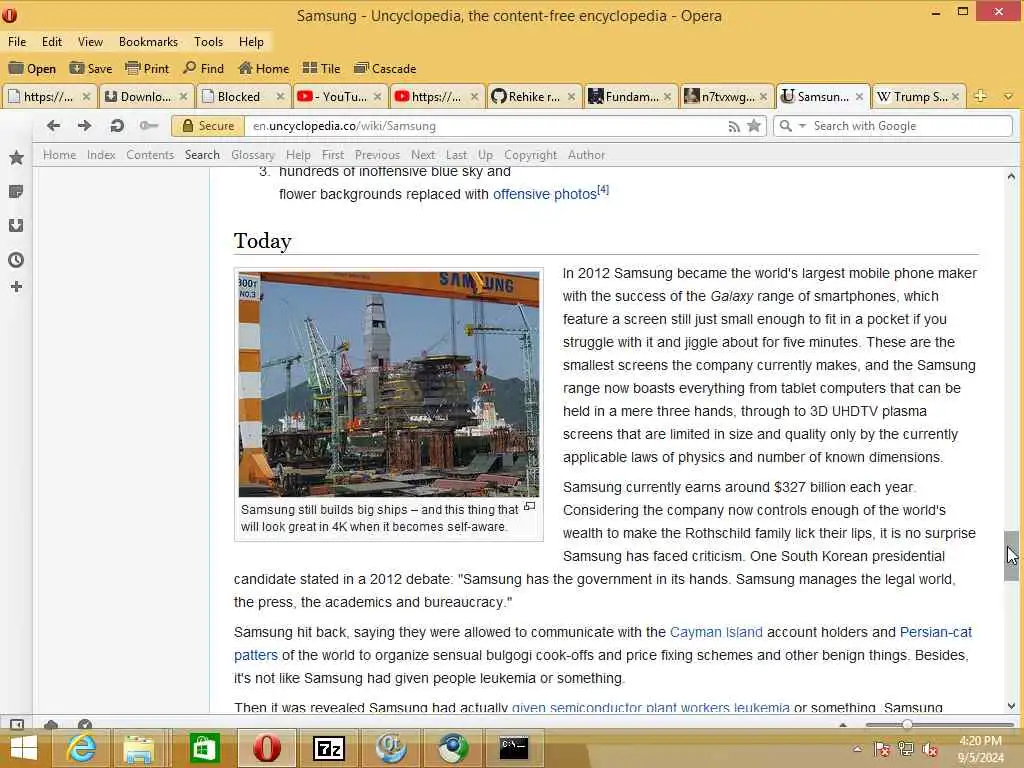Reload the page
This screenshot has width=1024, height=768.
click(117, 125)
